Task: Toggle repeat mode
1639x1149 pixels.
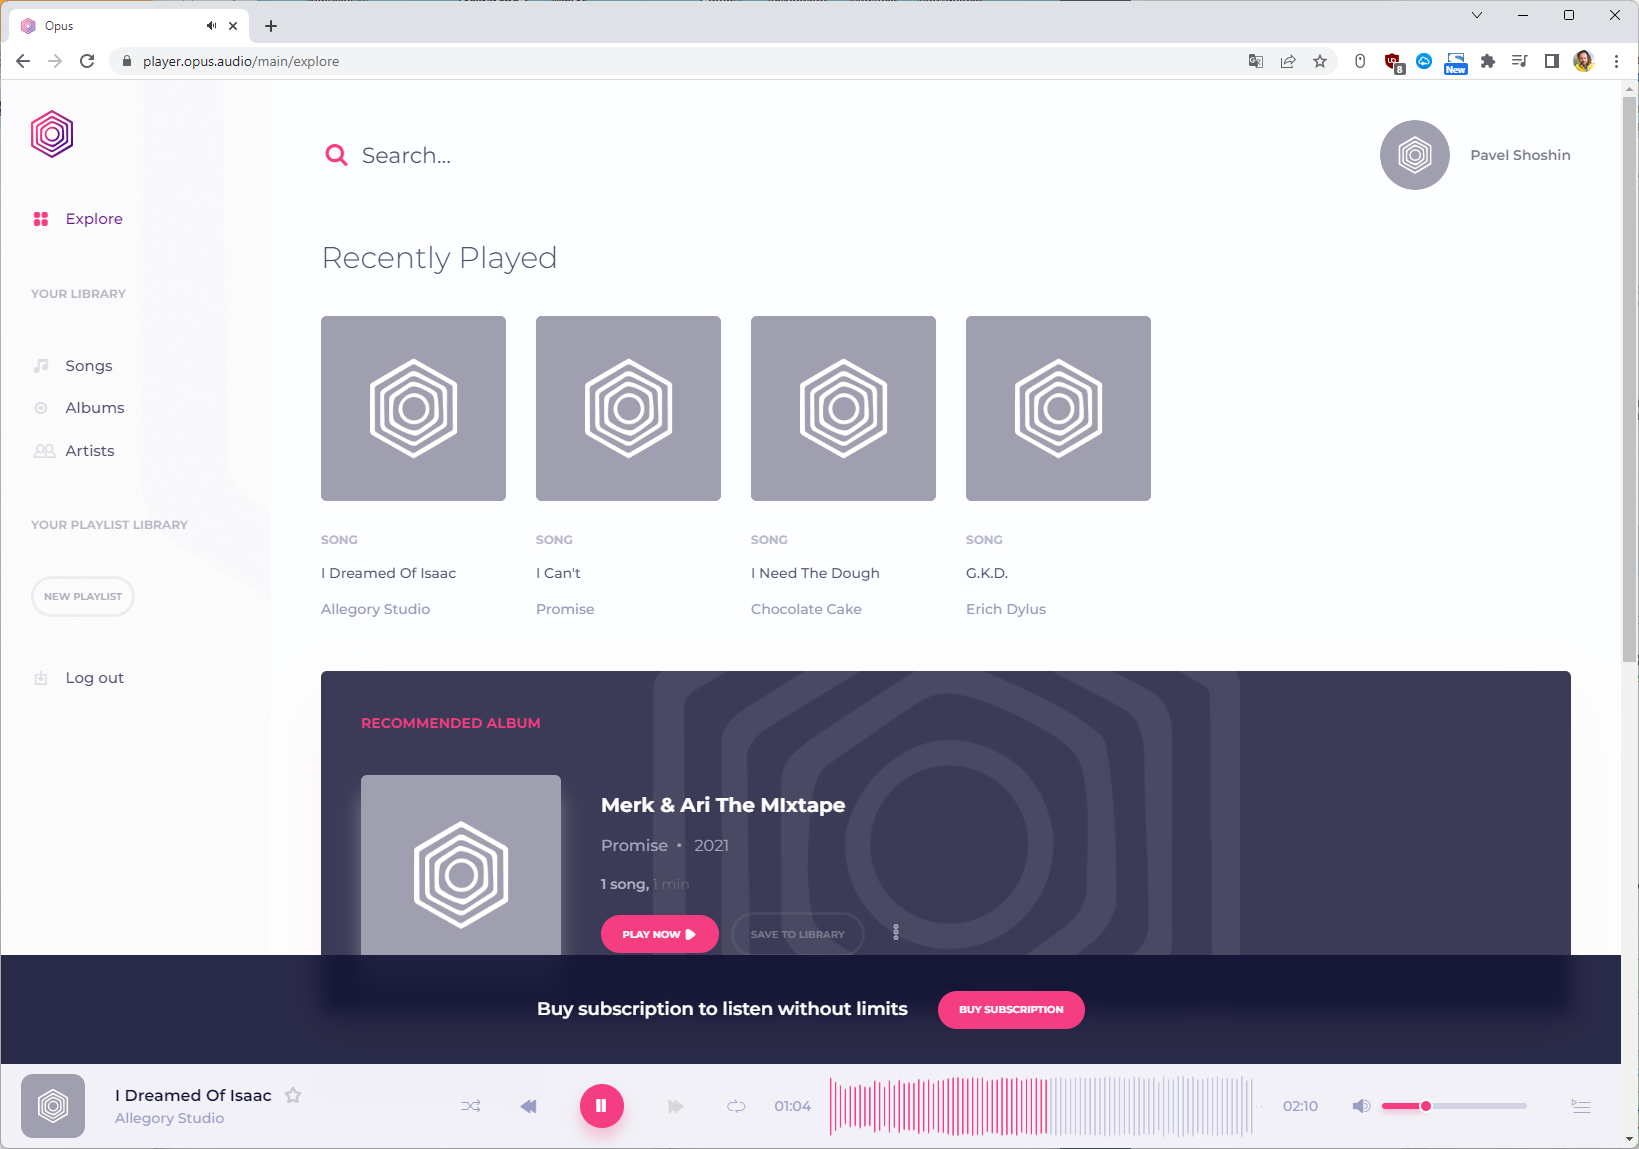Action: pos(736,1106)
